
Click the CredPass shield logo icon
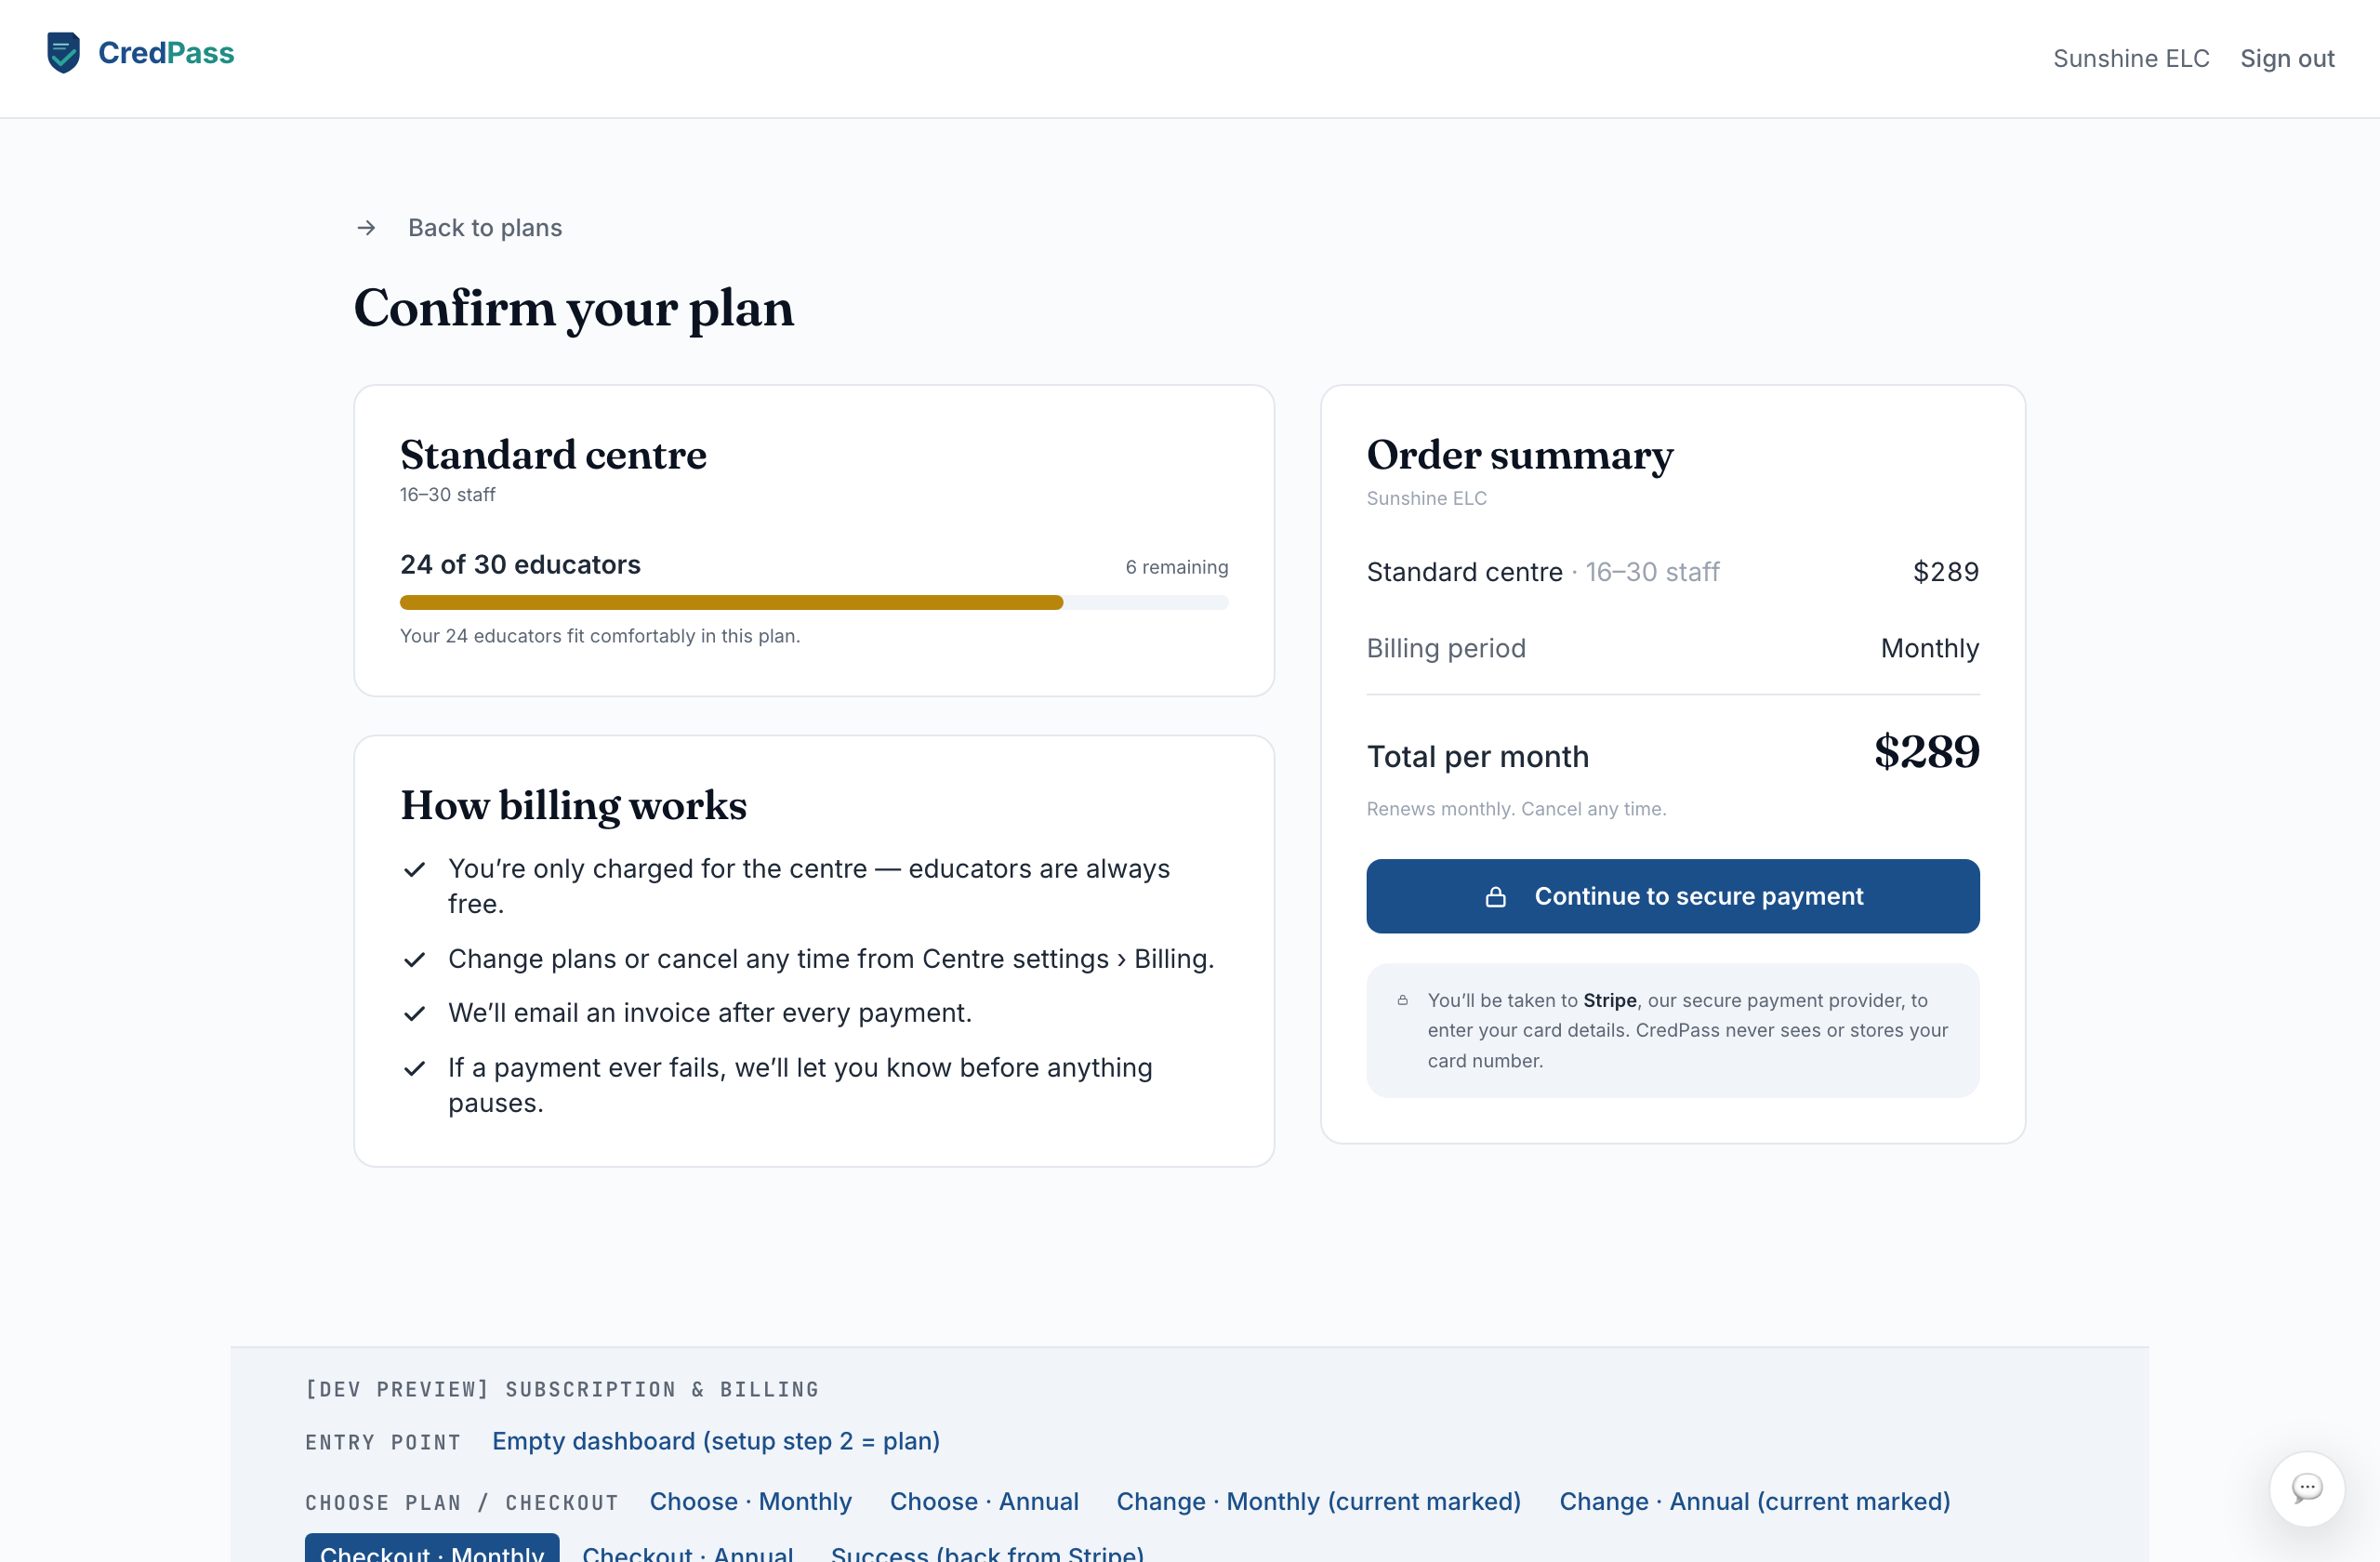(64, 53)
